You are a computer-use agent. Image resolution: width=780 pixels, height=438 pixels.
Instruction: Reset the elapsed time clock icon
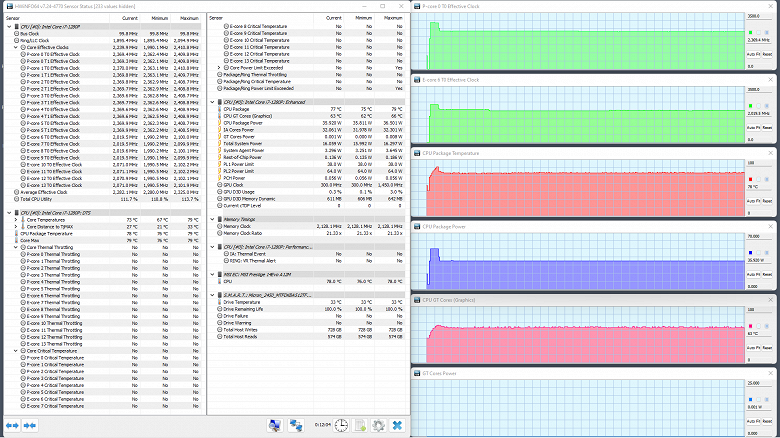pyautogui.click(x=341, y=426)
